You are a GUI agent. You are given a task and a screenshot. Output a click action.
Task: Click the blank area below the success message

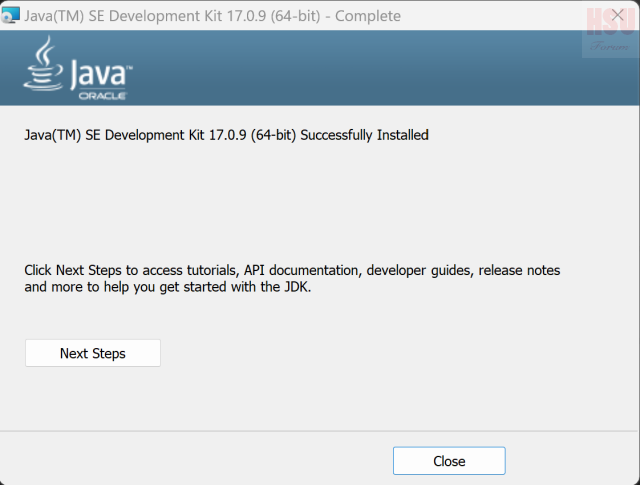coord(320,200)
